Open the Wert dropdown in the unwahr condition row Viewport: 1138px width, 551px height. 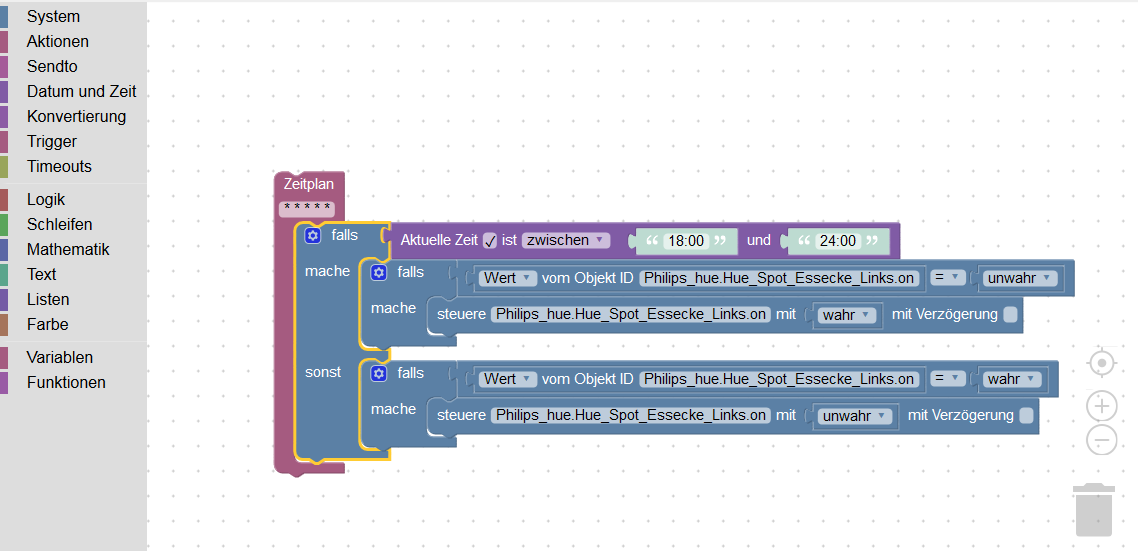tap(507, 278)
